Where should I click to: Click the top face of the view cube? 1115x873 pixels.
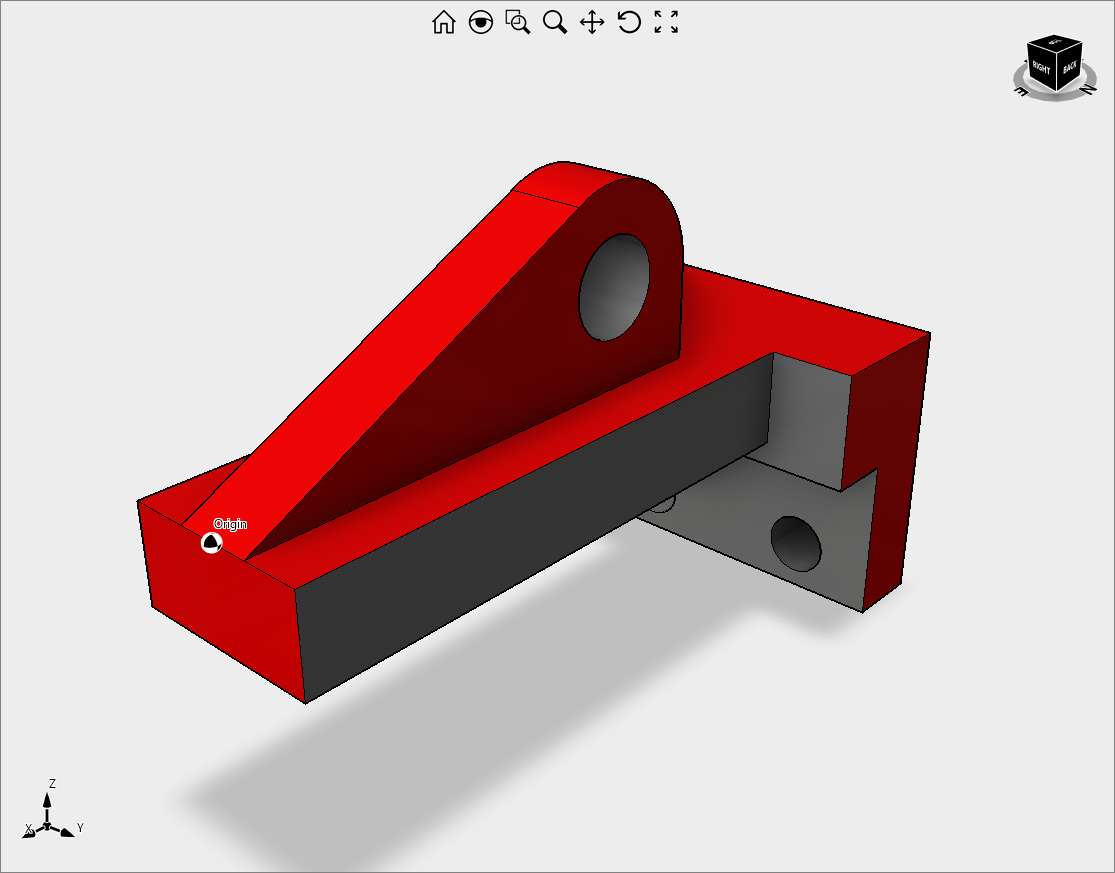(1055, 43)
